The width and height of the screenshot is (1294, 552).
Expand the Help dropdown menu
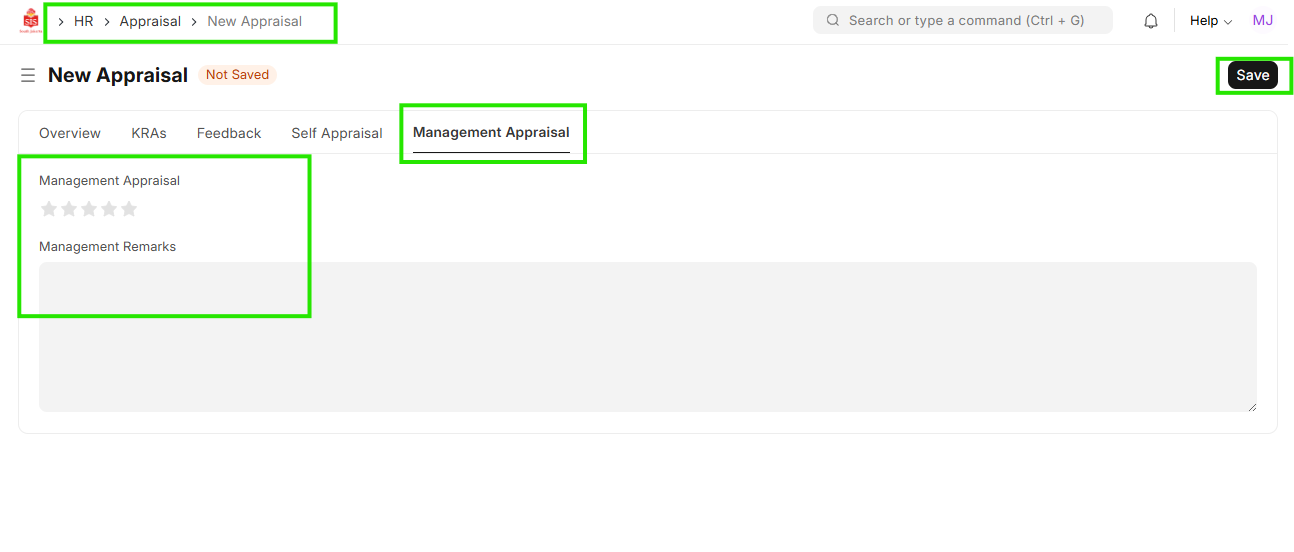[x=1210, y=21]
